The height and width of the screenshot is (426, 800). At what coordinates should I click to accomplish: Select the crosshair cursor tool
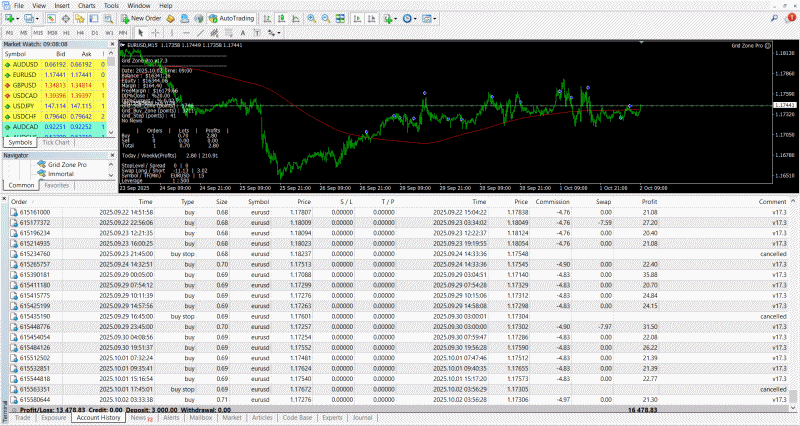pyautogui.click(x=155, y=32)
